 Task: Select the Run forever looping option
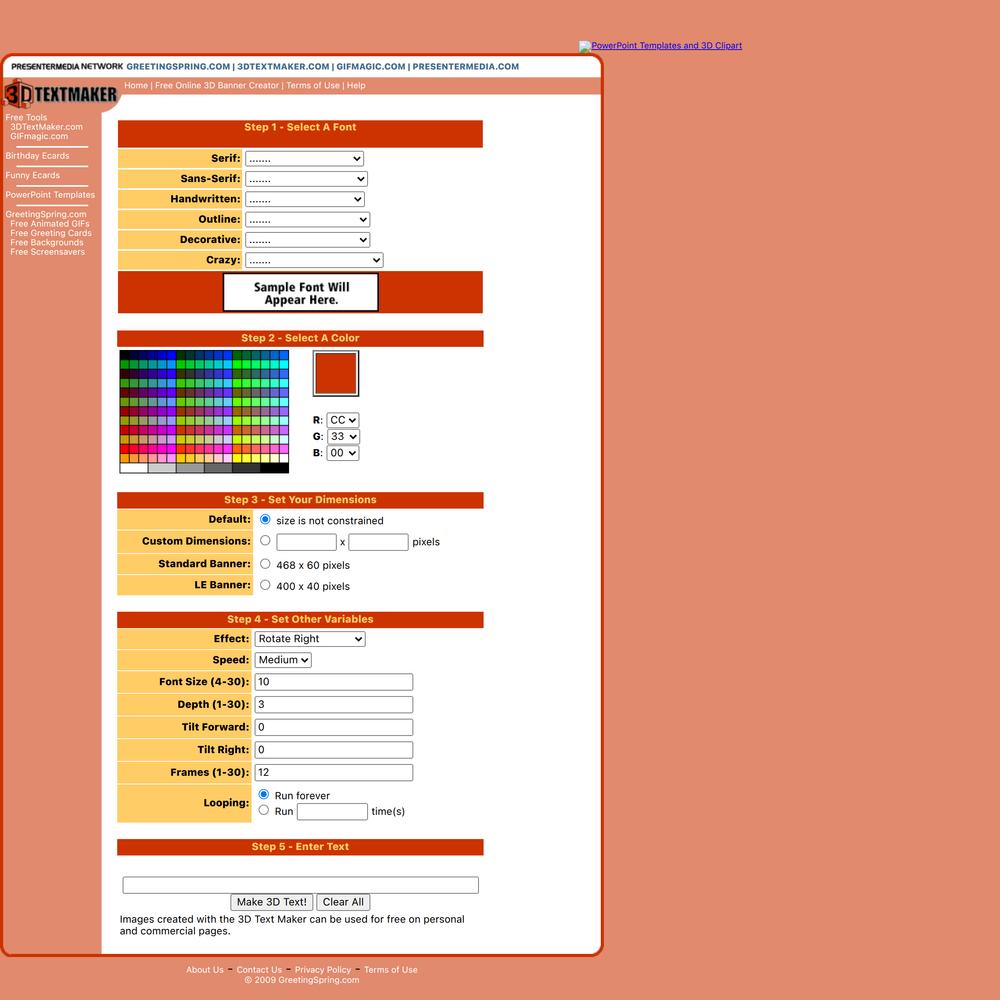coord(264,795)
